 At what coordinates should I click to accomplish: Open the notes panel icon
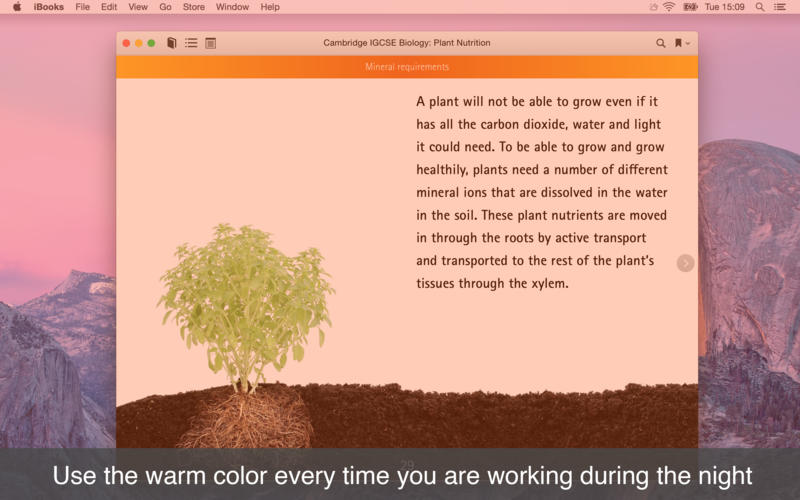[x=210, y=43]
